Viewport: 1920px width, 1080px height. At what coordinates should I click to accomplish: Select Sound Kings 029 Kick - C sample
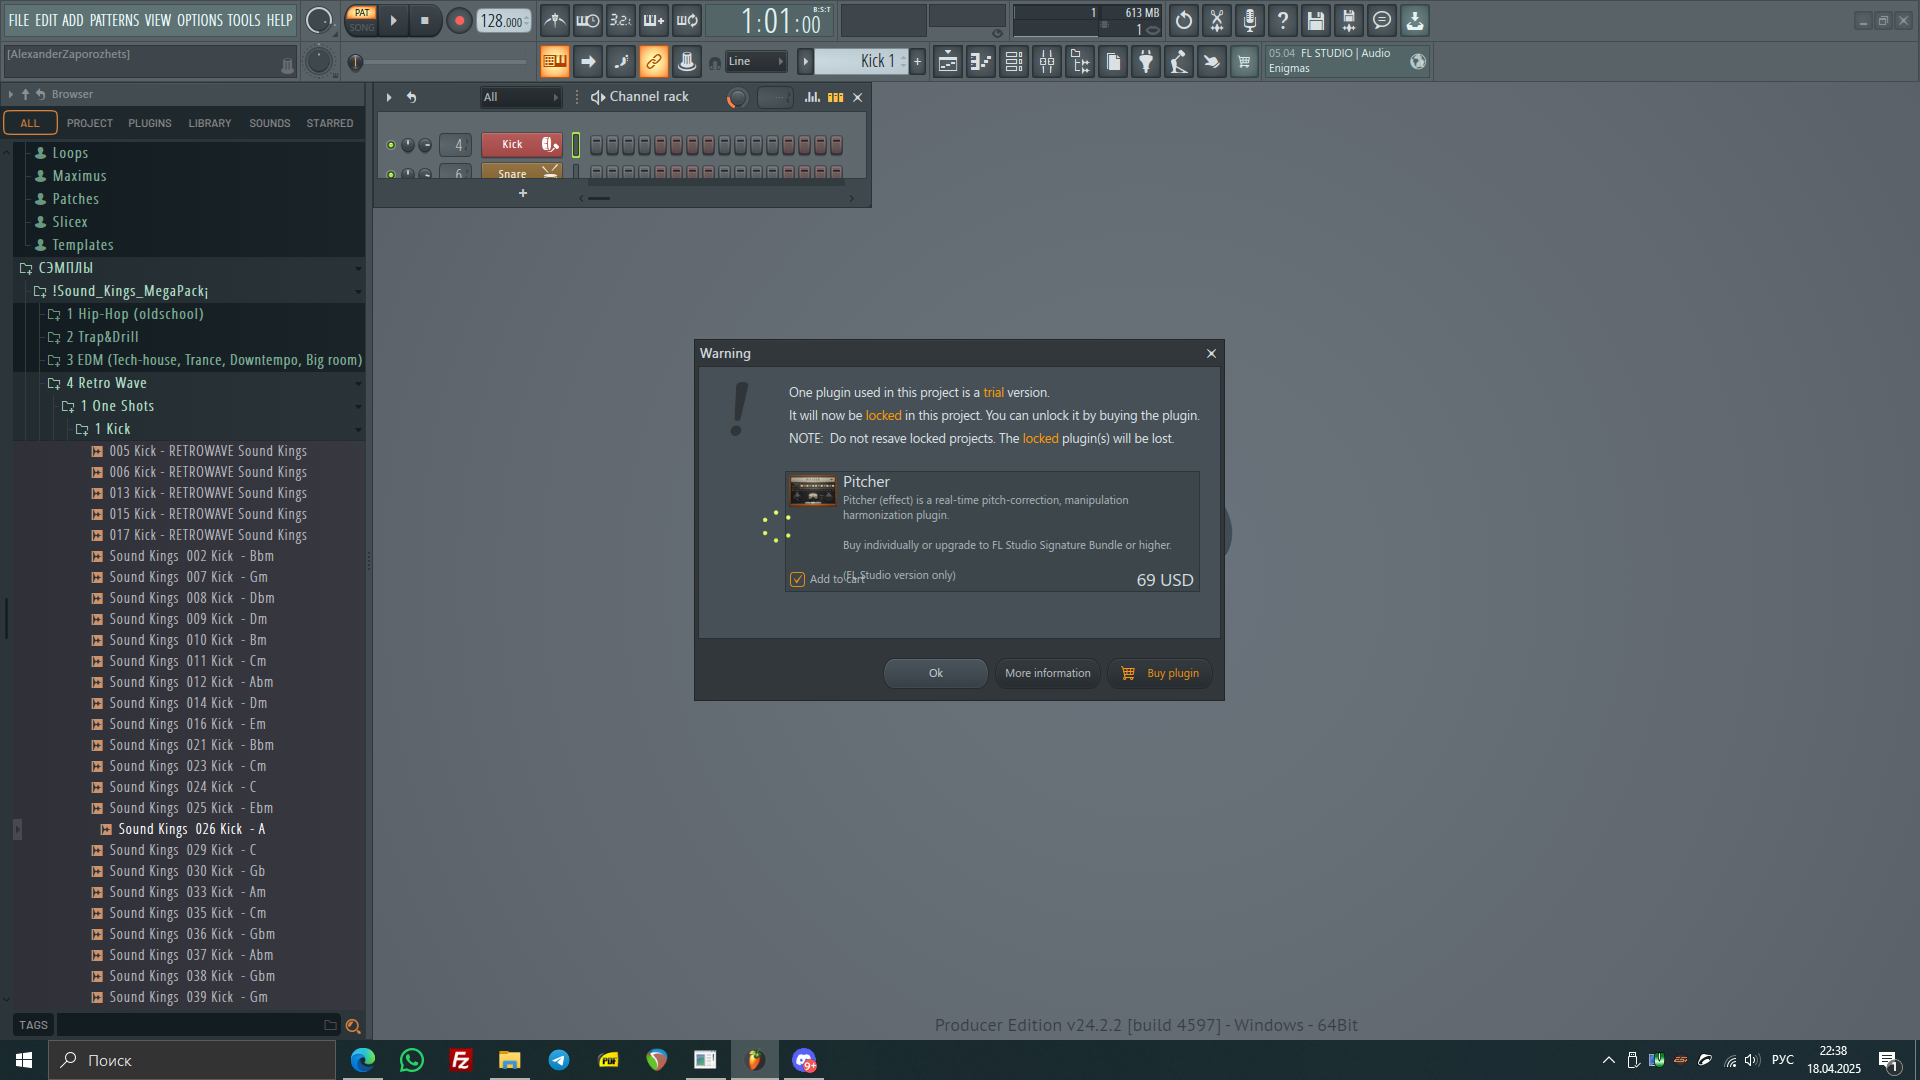pos(183,850)
